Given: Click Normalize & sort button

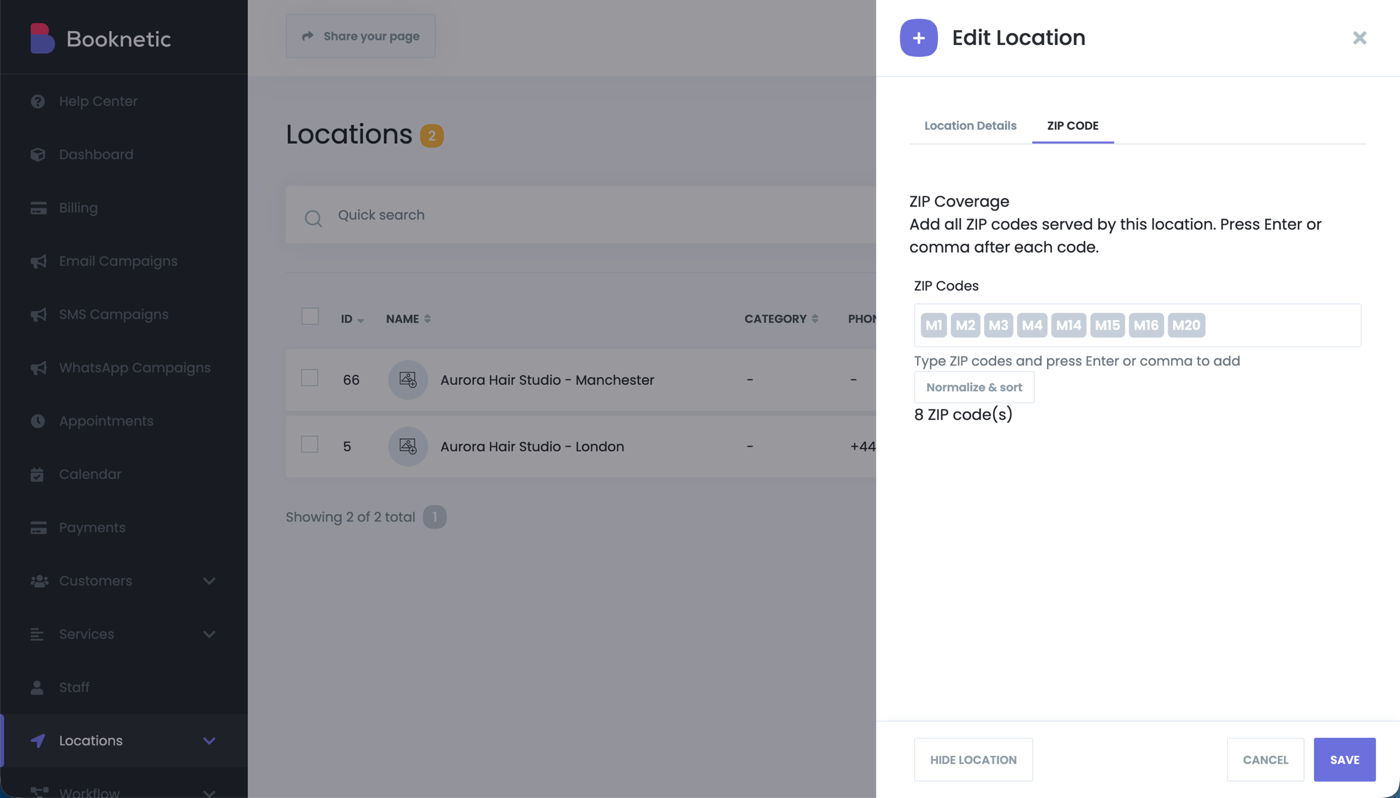Looking at the screenshot, I should (974, 387).
